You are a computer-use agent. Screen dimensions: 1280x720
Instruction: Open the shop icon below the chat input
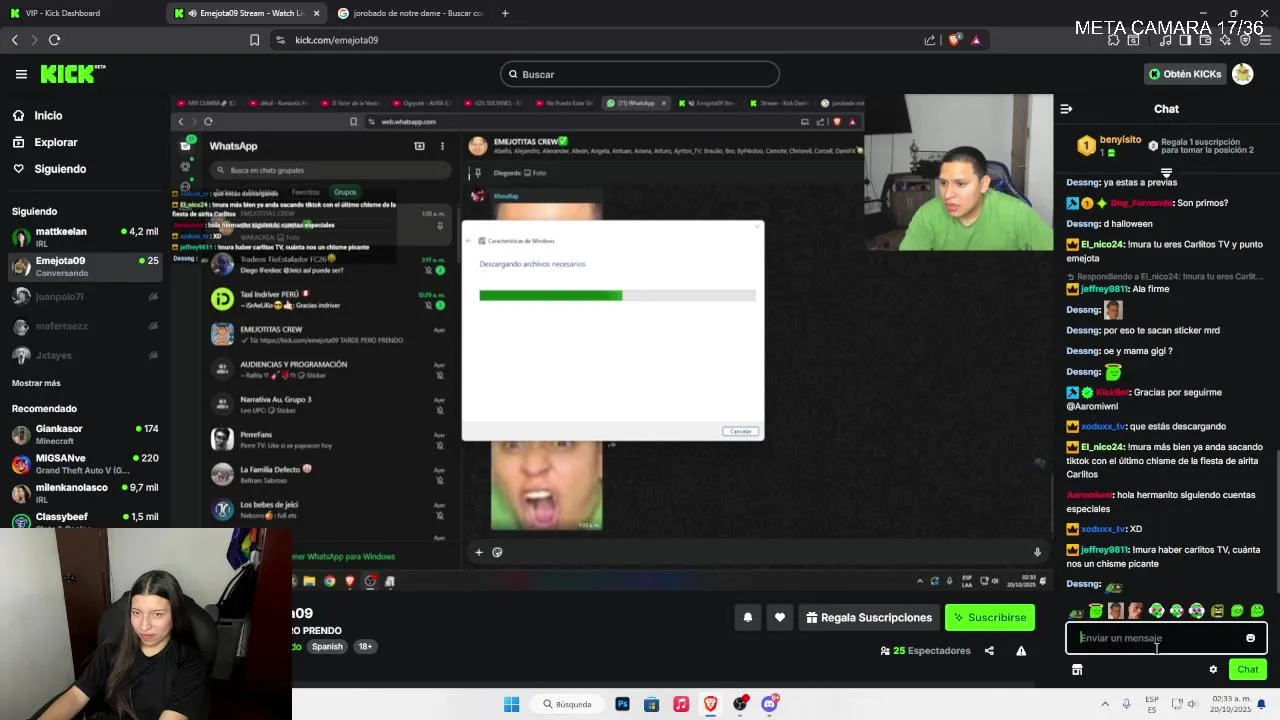pyautogui.click(x=1077, y=670)
